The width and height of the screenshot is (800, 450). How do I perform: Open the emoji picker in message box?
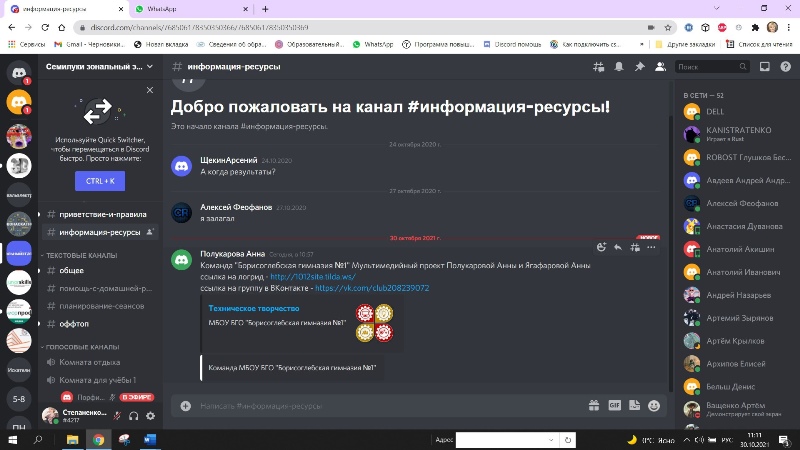pos(654,406)
